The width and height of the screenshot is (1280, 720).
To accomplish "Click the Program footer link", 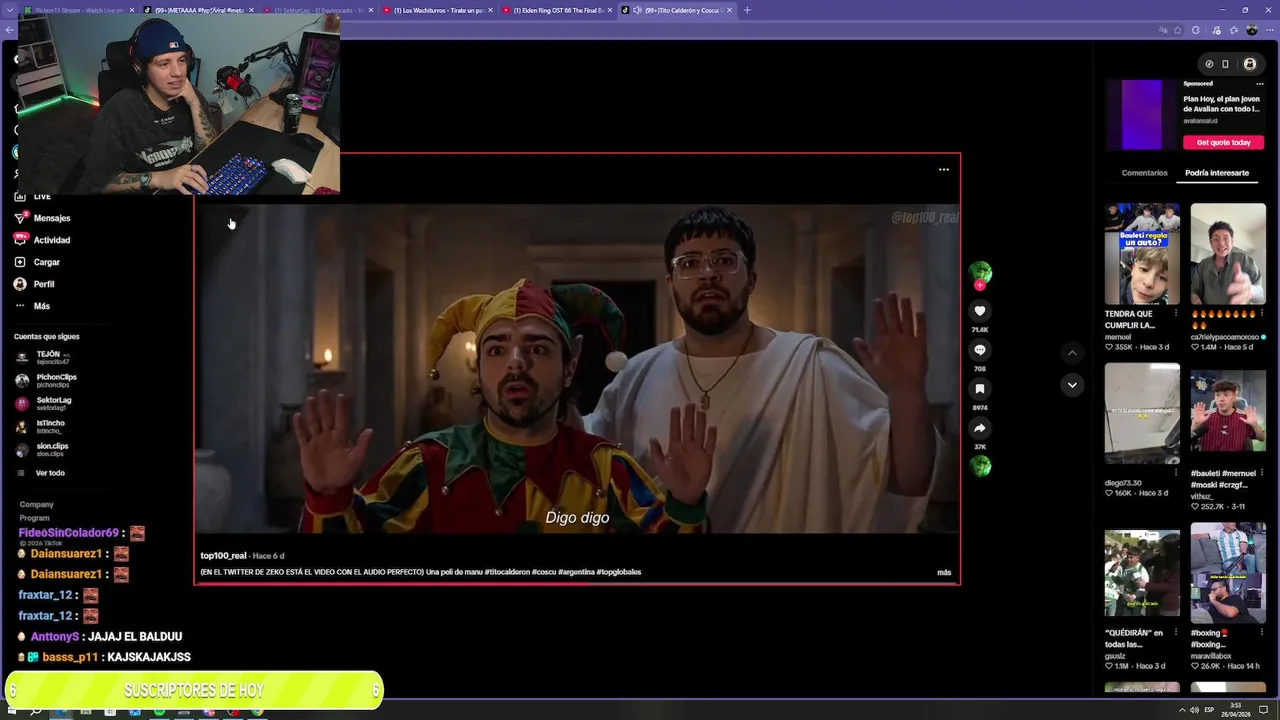I will (x=34, y=518).
